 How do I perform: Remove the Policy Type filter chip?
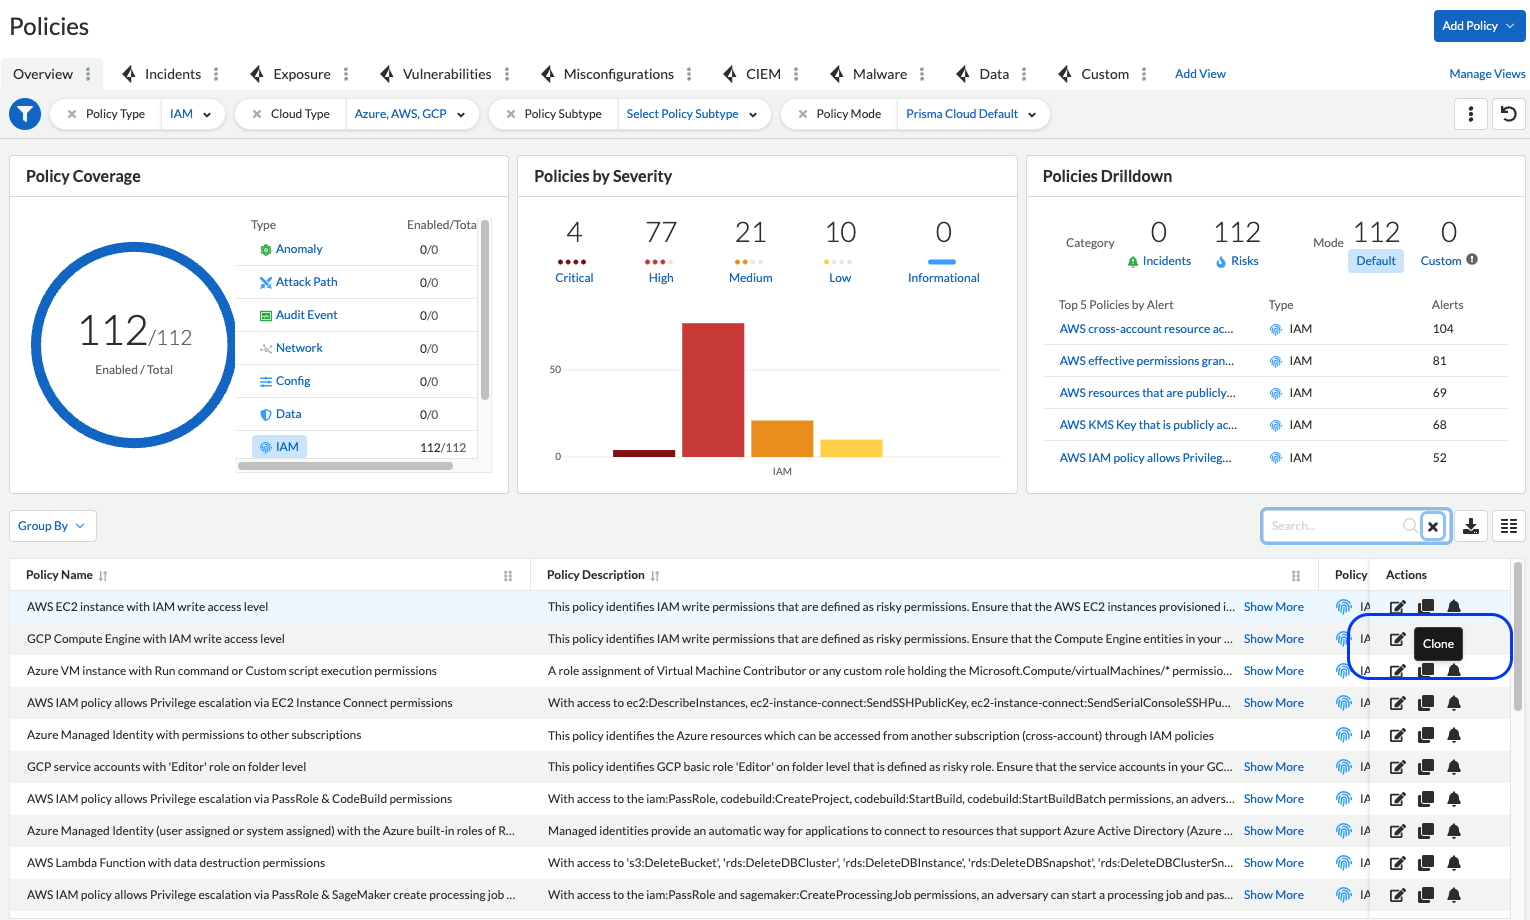[71, 114]
